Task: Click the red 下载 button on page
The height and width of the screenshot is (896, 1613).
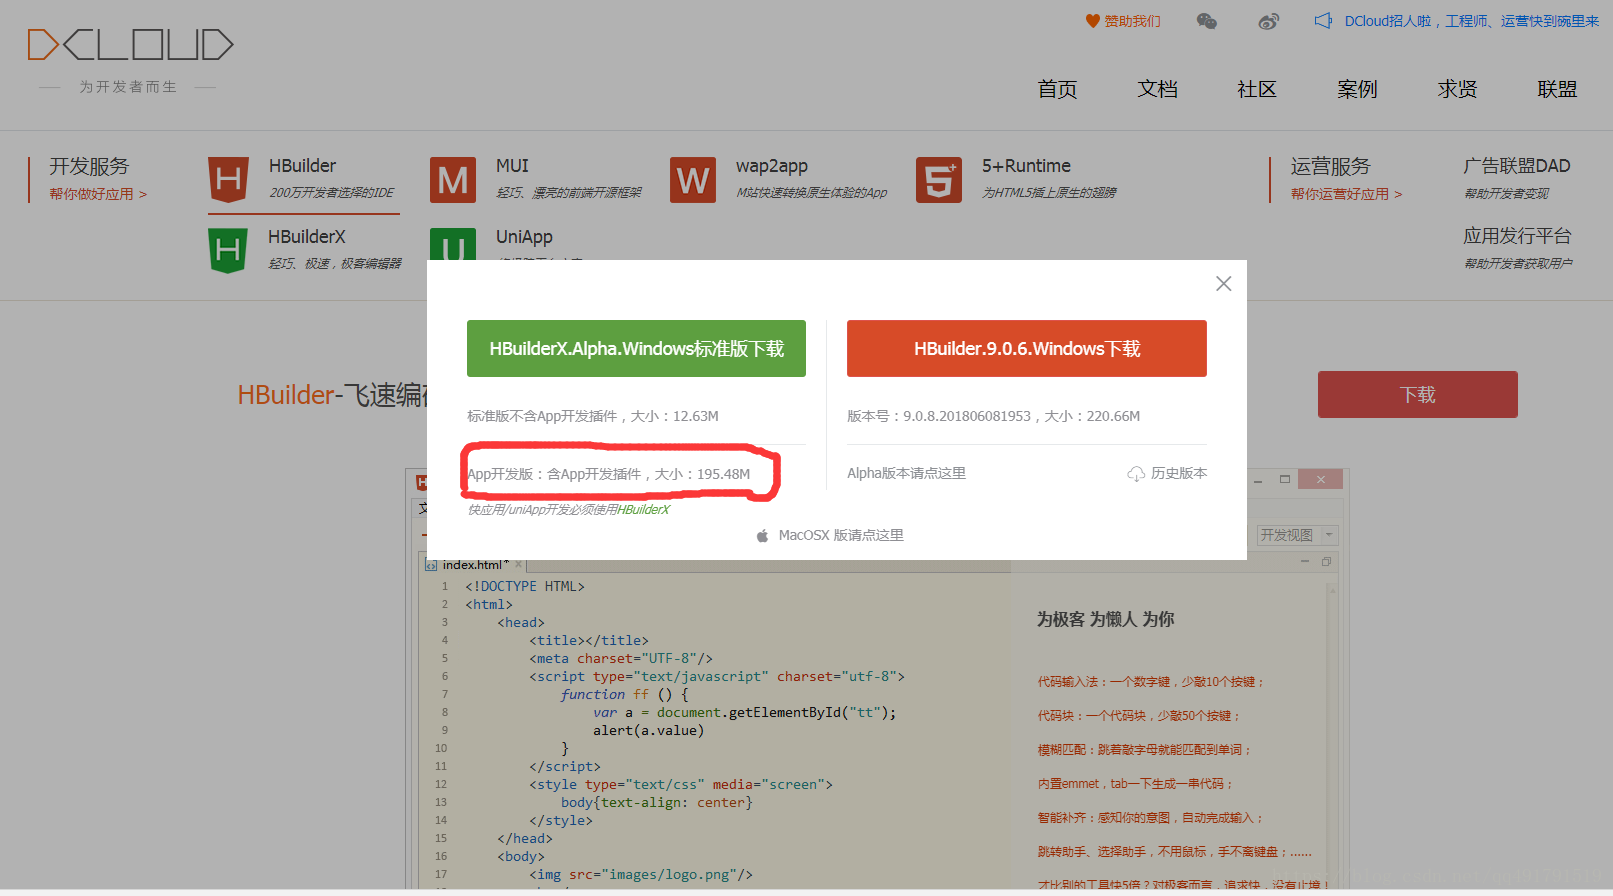Action: tap(1418, 394)
